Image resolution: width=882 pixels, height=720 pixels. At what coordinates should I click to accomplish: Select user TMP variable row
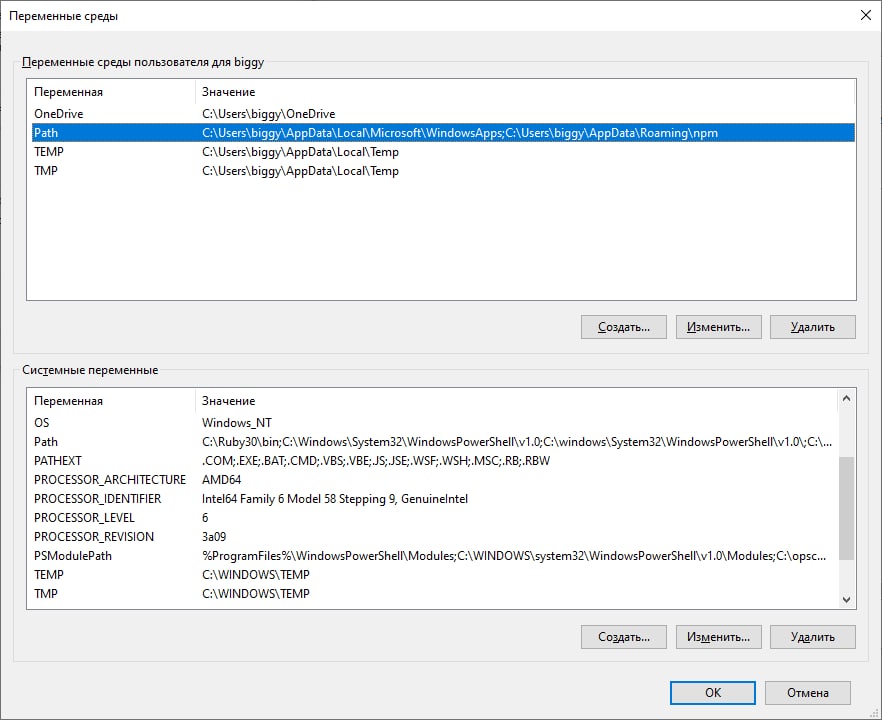click(441, 171)
